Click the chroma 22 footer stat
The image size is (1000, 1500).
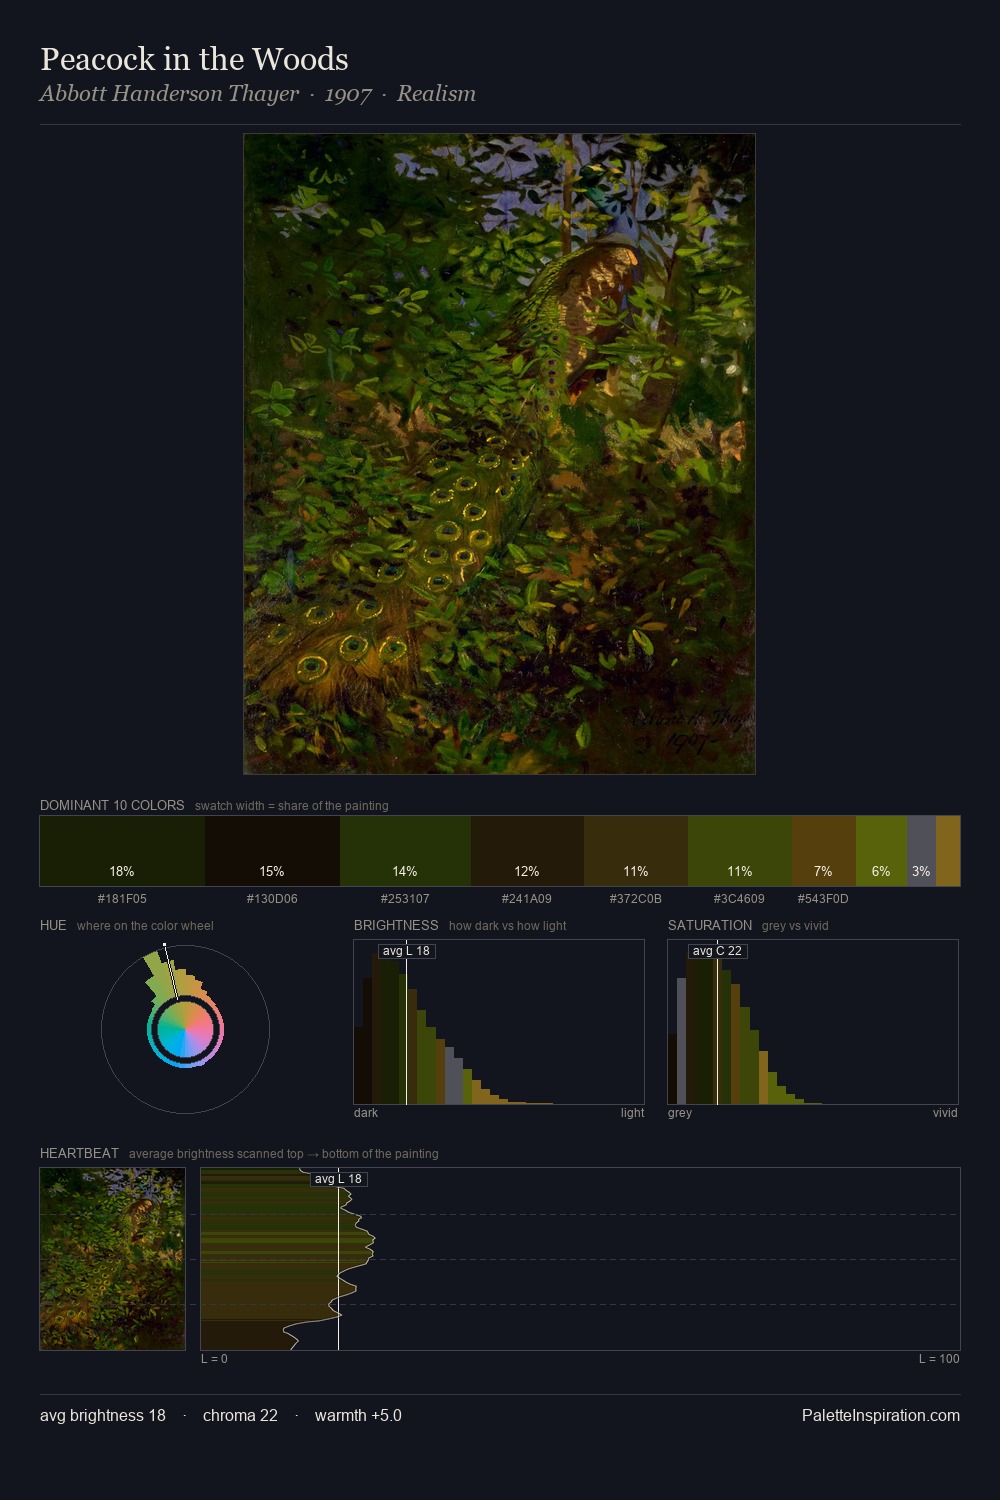coord(240,1416)
